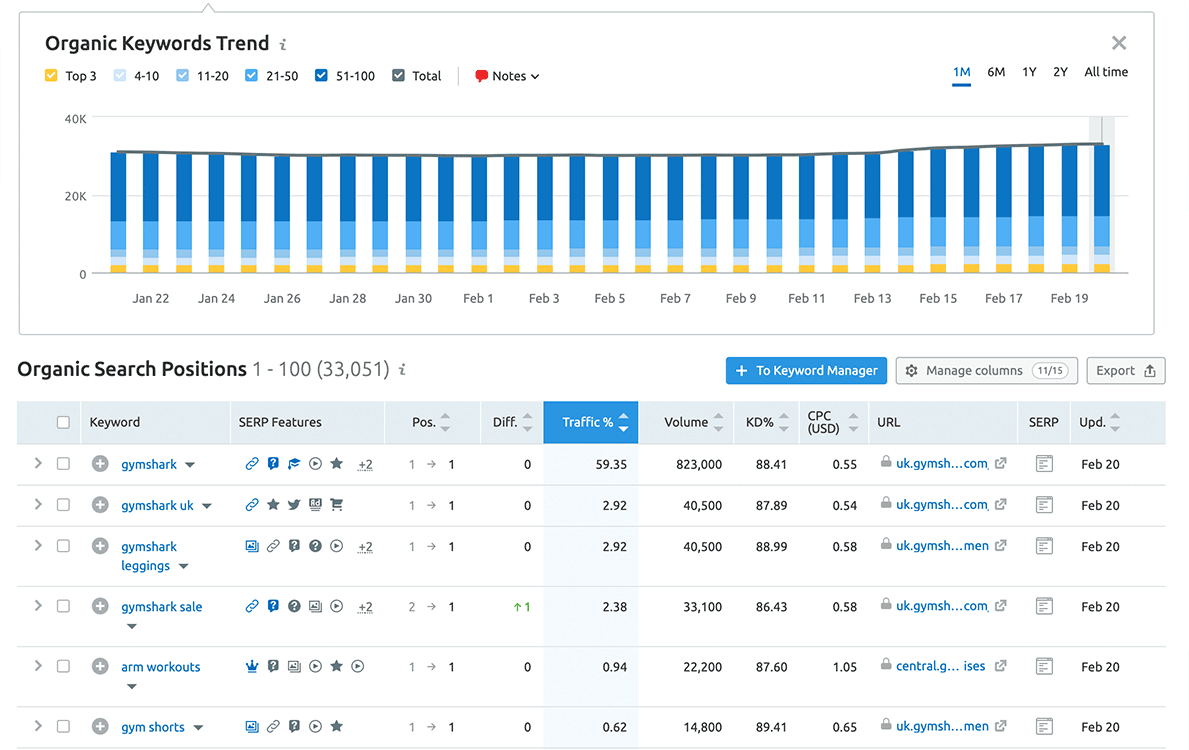Add gymshark uk keyword via plus icon
The image size is (1189, 750).
pos(100,504)
